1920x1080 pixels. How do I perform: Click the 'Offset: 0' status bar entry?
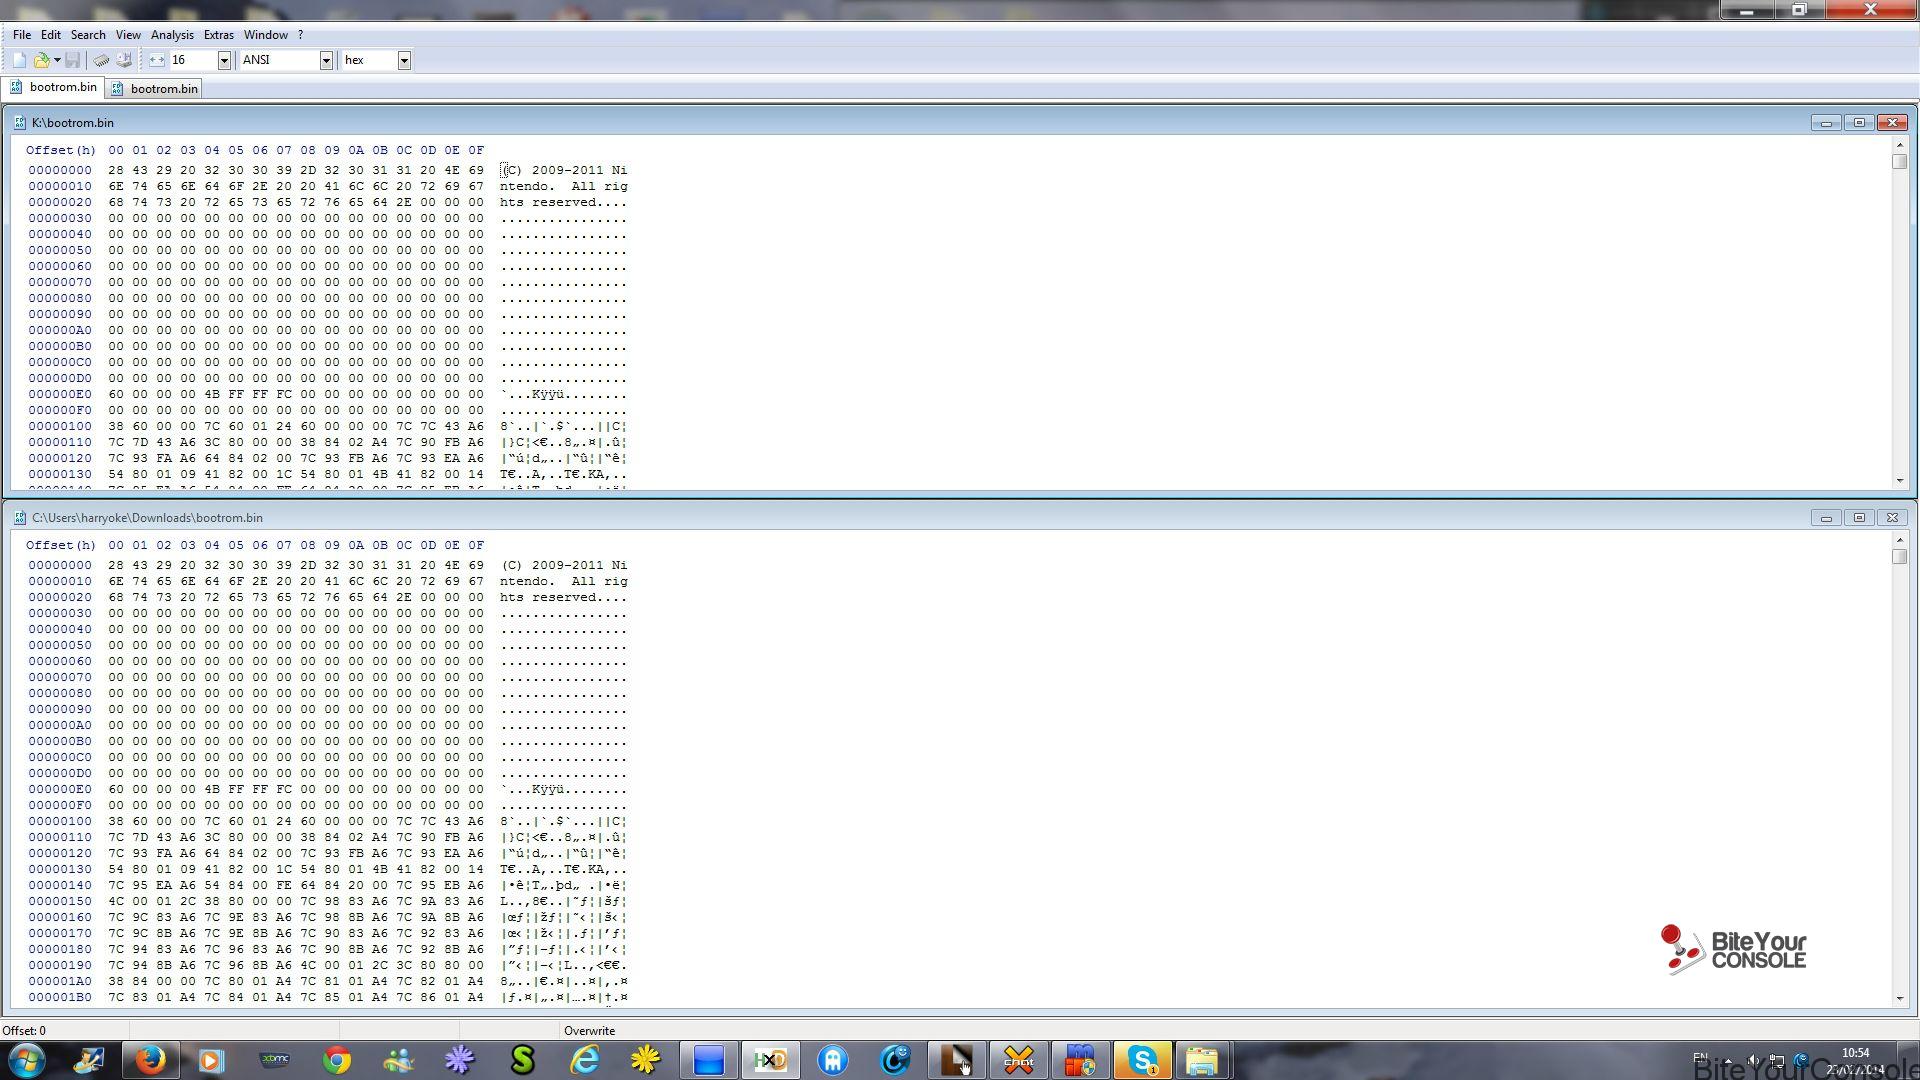pyautogui.click(x=24, y=1031)
